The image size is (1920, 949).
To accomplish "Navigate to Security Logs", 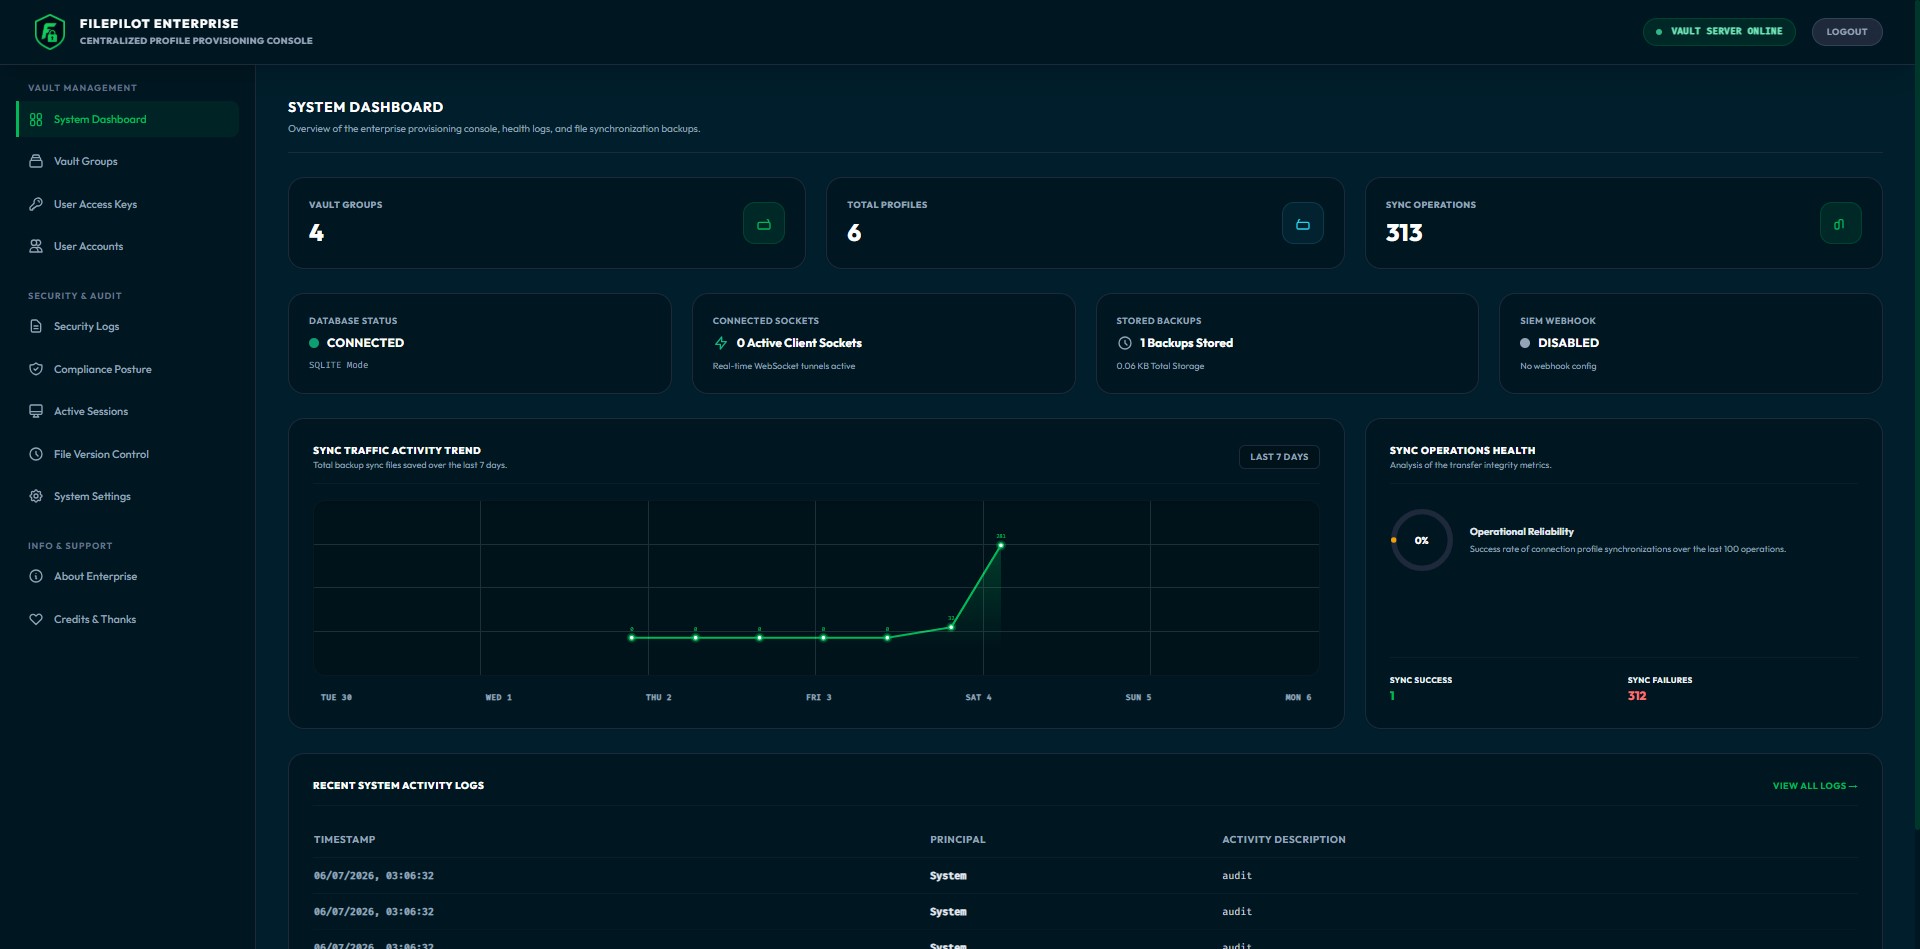I will click(128, 326).
